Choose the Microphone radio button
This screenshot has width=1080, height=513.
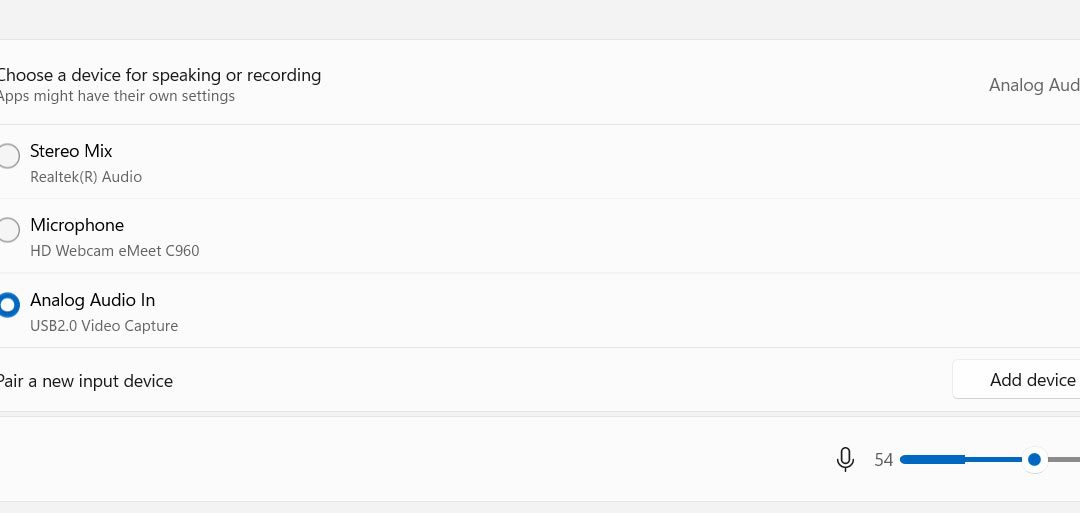pyautogui.click(x=8, y=230)
